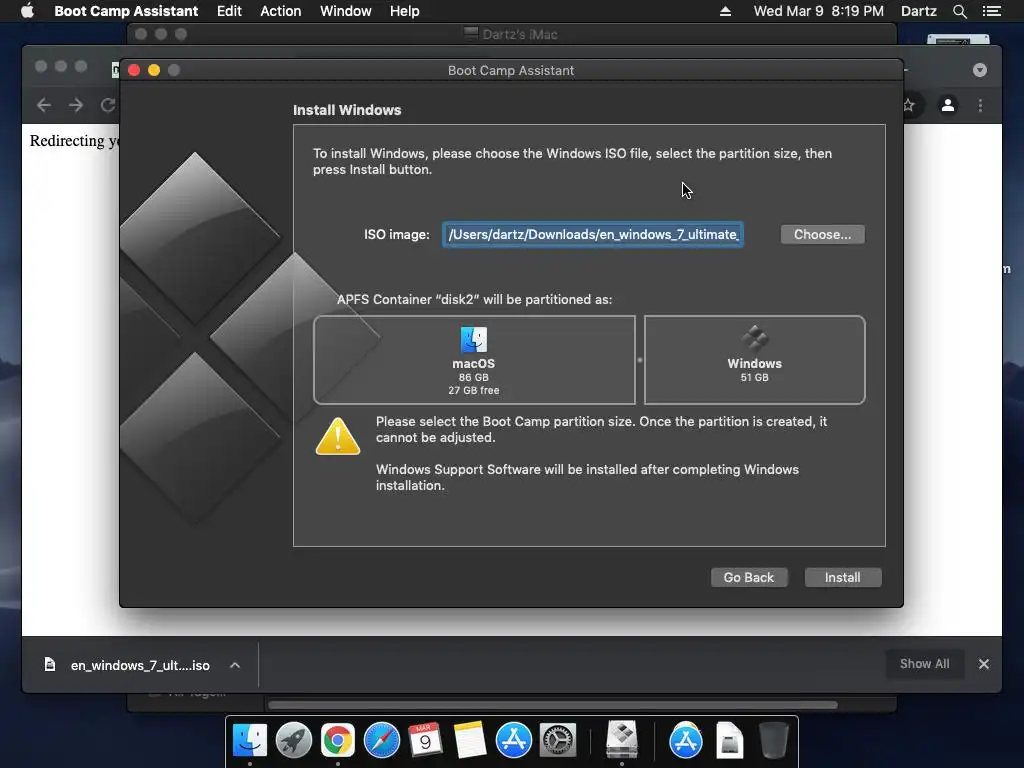Open Spotlight search in menu bar

[959, 11]
